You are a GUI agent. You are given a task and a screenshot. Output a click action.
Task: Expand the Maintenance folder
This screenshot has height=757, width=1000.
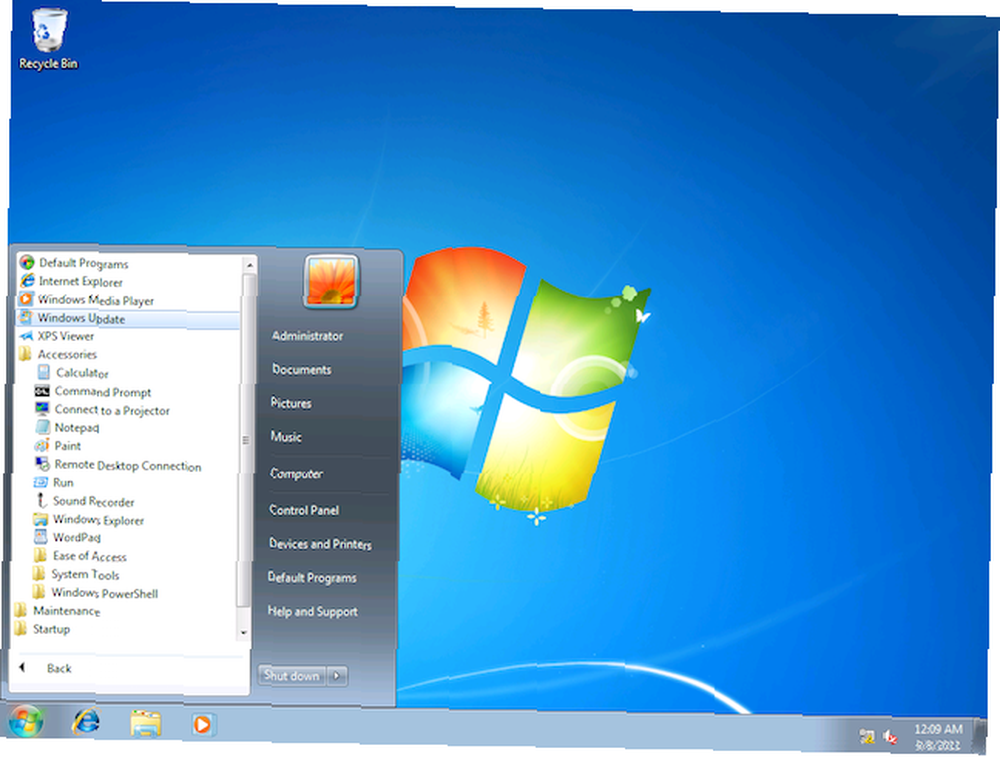pyautogui.click(x=57, y=611)
